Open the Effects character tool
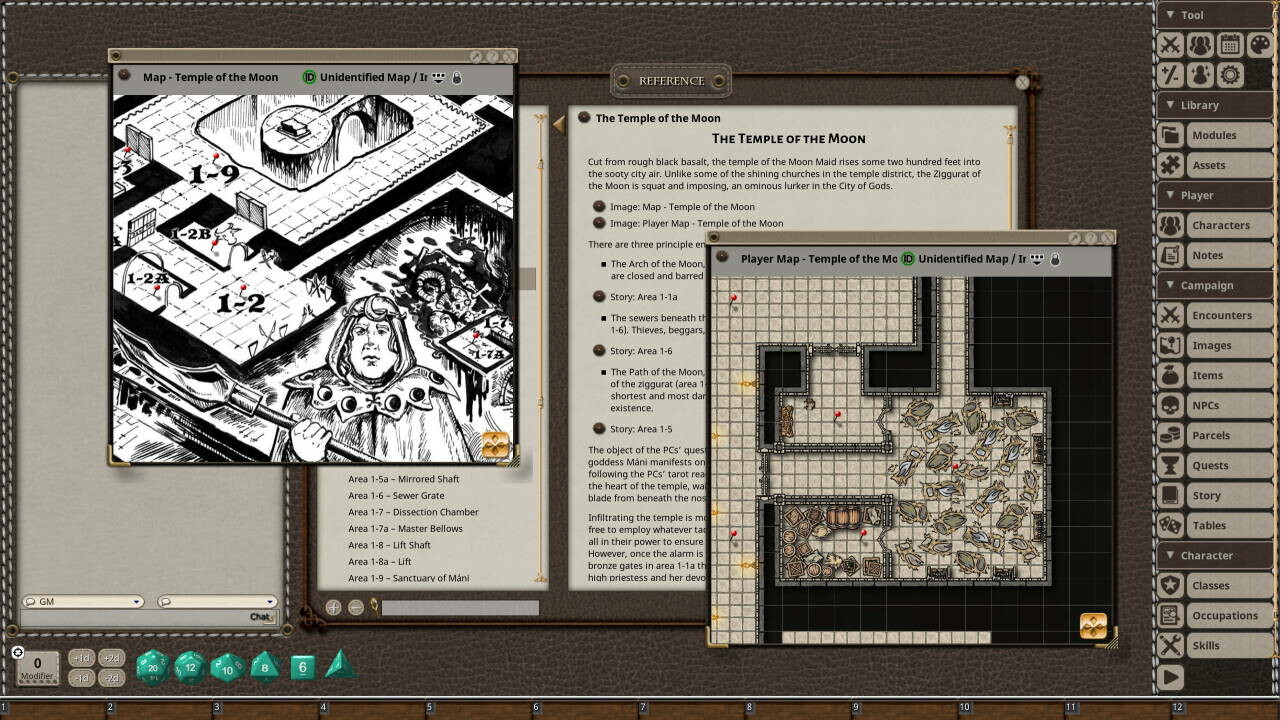 (x=1201, y=74)
